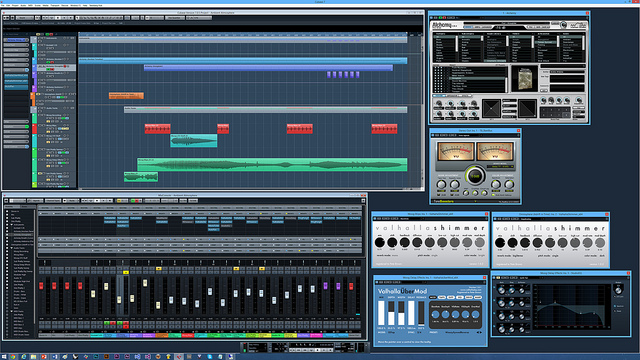Collapse the Instruments folder in MixConsole list
The width and height of the screenshot is (640, 360).
pyautogui.click(x=11, y=224)
